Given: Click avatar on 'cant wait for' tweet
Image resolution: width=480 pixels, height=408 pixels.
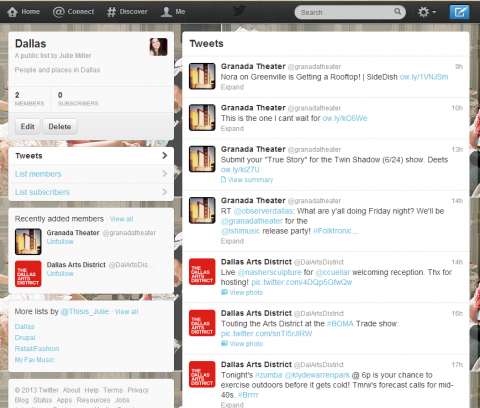Looking at the screenshot, I should click(202, 118).
